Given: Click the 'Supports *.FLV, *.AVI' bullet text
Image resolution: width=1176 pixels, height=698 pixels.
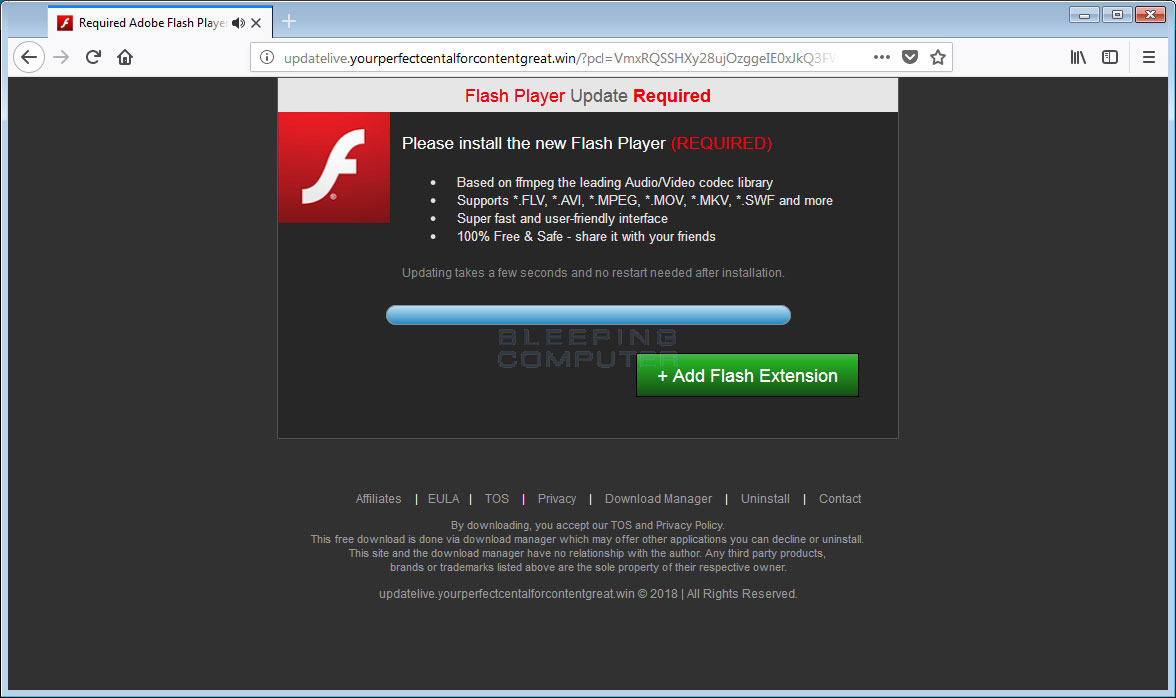Looking at the screenshot, I should [x=644, y=200].
